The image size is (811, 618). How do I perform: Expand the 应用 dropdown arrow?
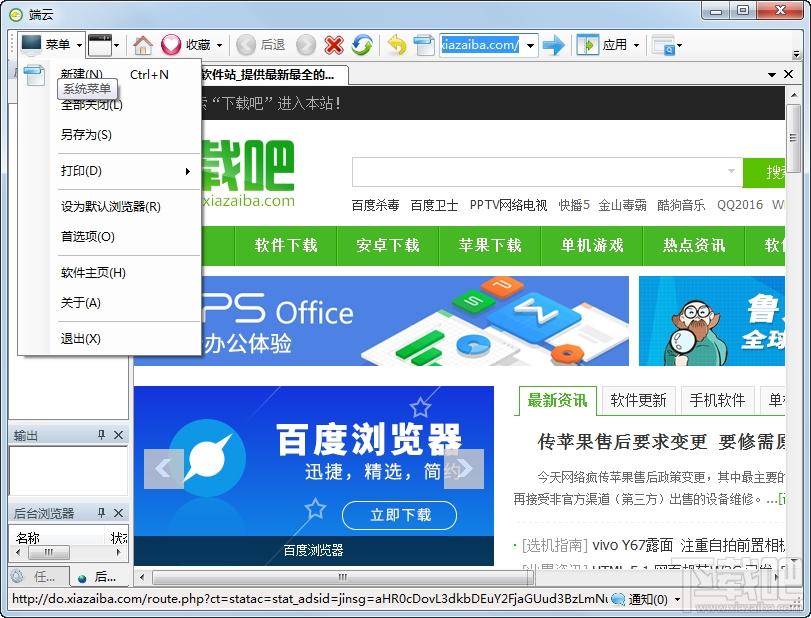pos(636,46)
